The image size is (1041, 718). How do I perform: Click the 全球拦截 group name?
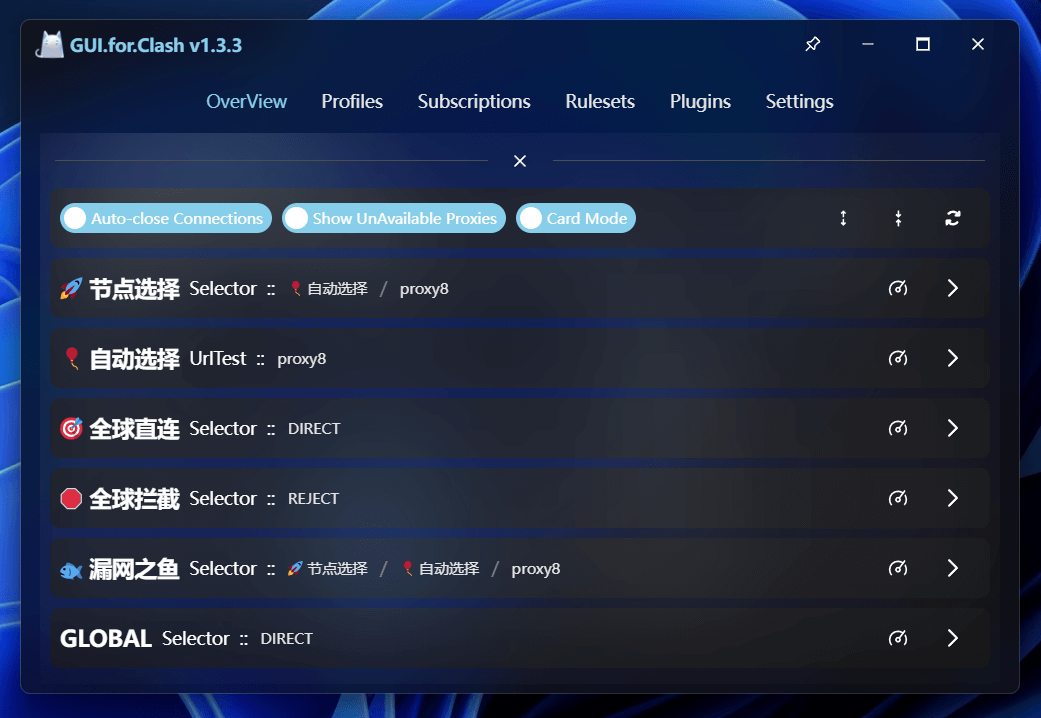point(135,499)
